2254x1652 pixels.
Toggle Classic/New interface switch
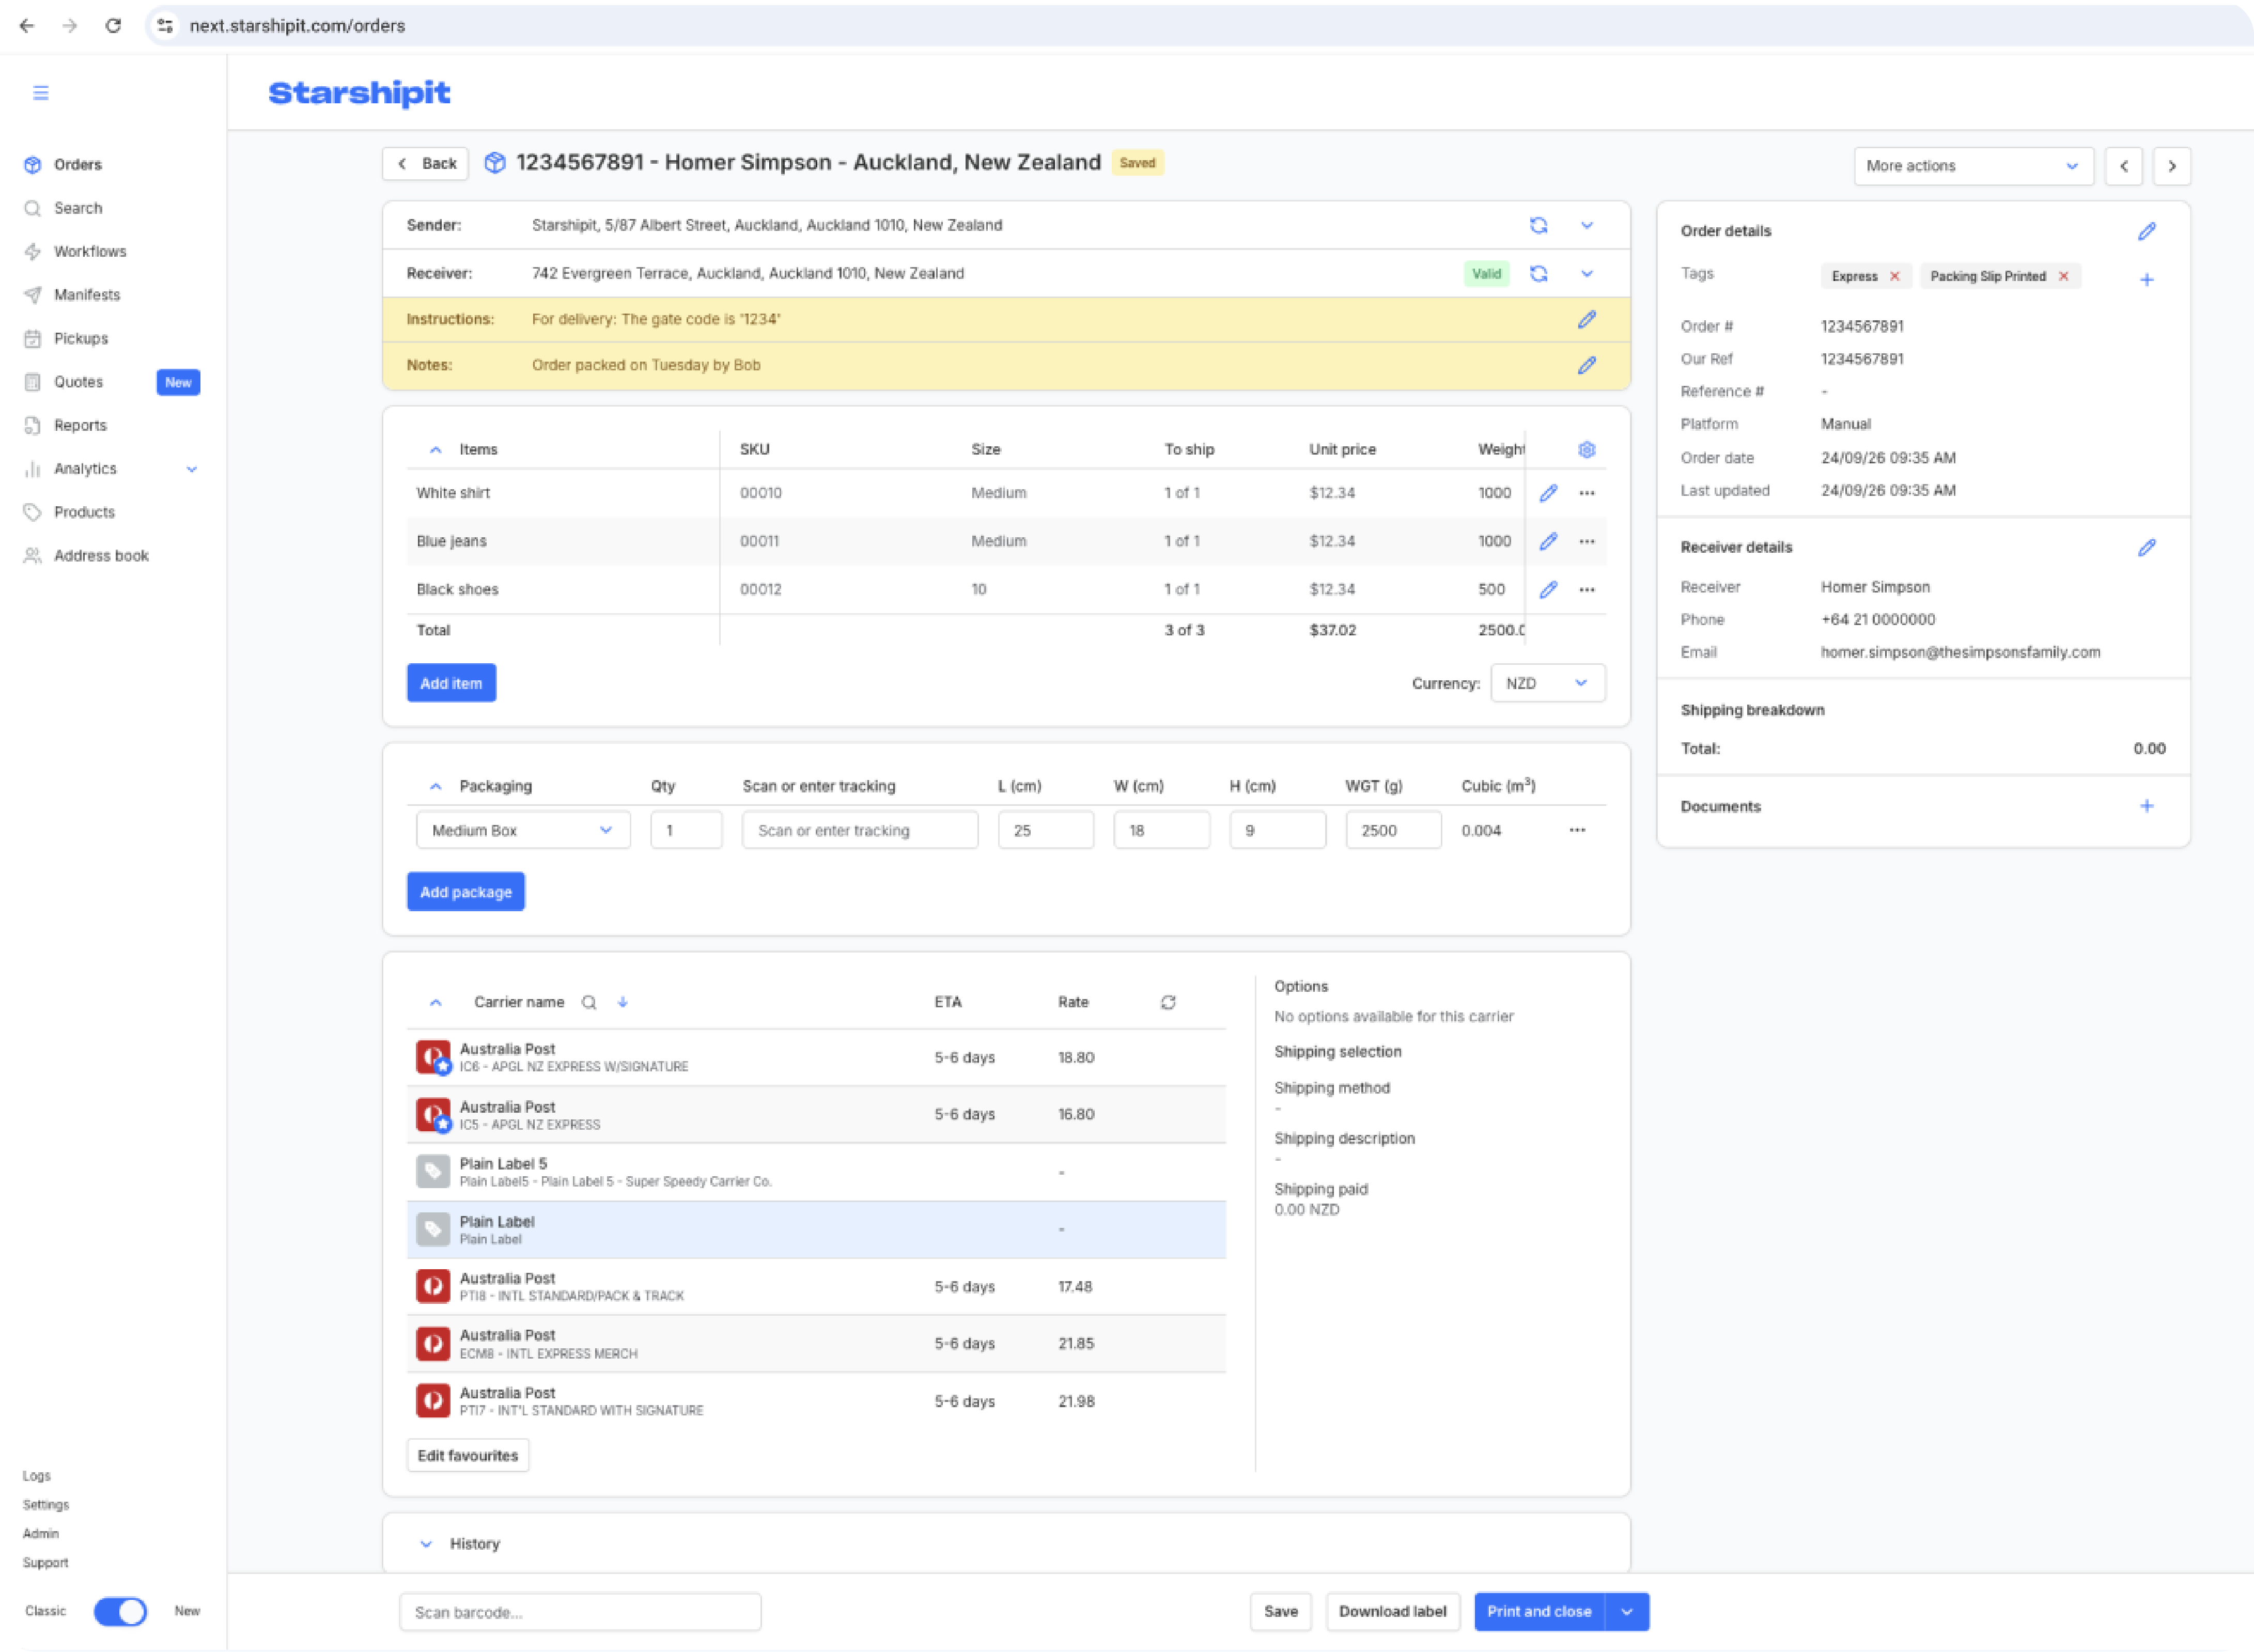tap(120, 1611)
